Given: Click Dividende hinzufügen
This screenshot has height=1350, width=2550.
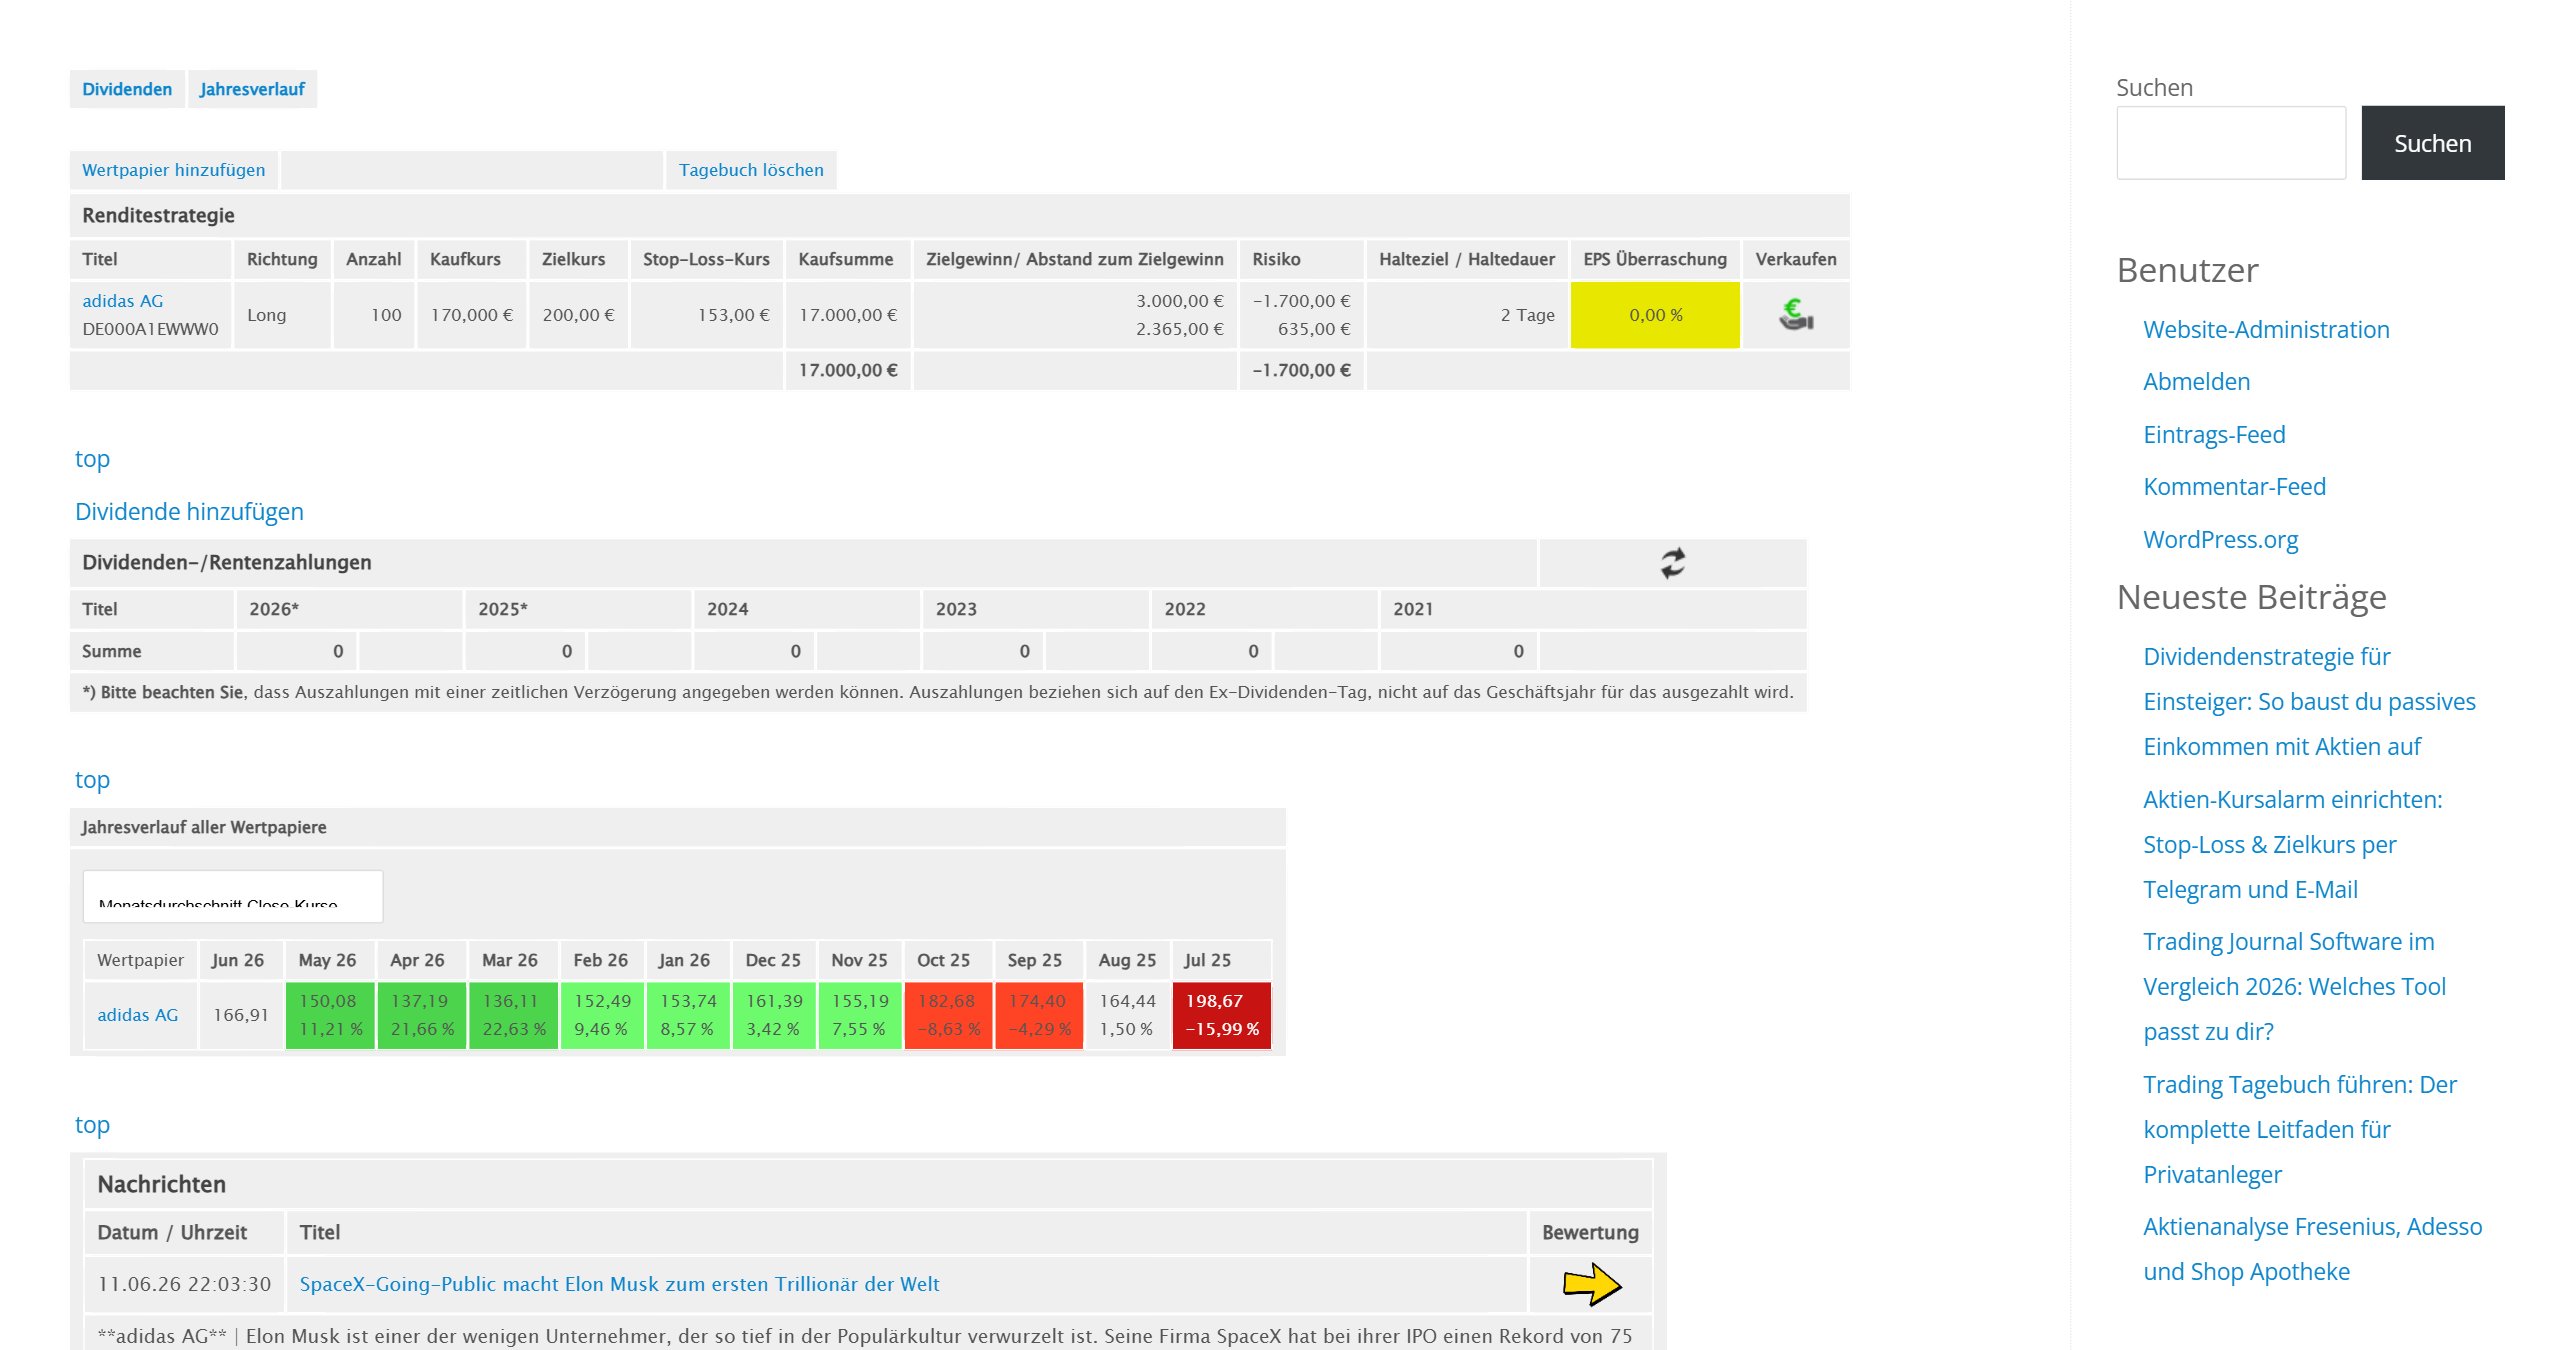Looking at the screenshot, I should pyautogui.click(x=189, y=512).
